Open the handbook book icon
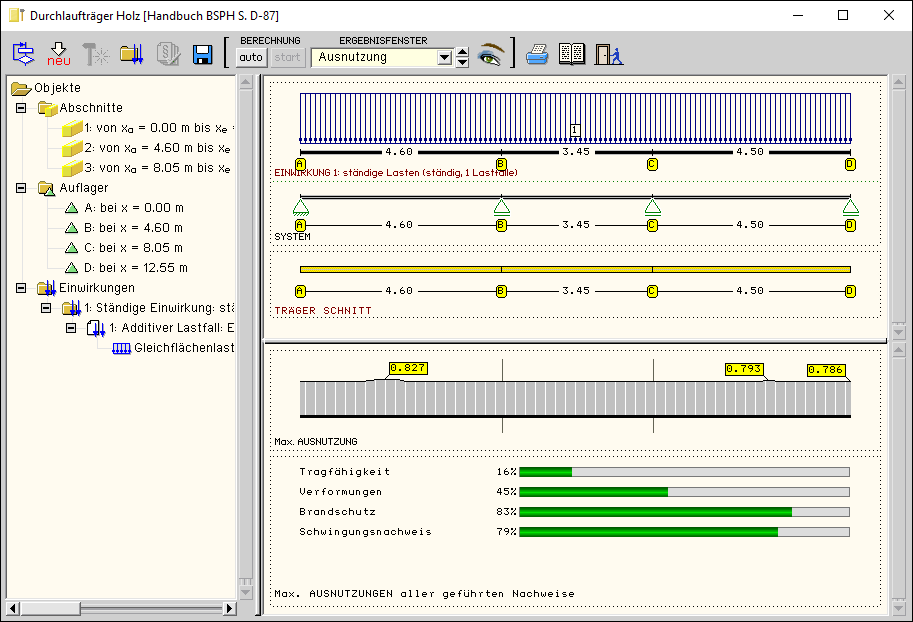 click(571, 55)
